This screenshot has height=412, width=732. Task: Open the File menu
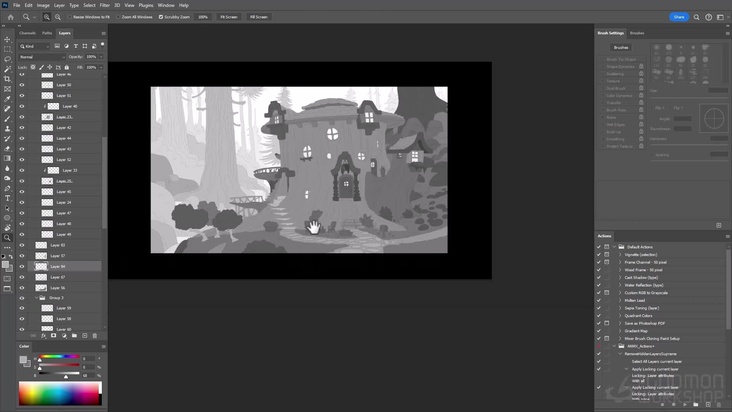[16, 5]
